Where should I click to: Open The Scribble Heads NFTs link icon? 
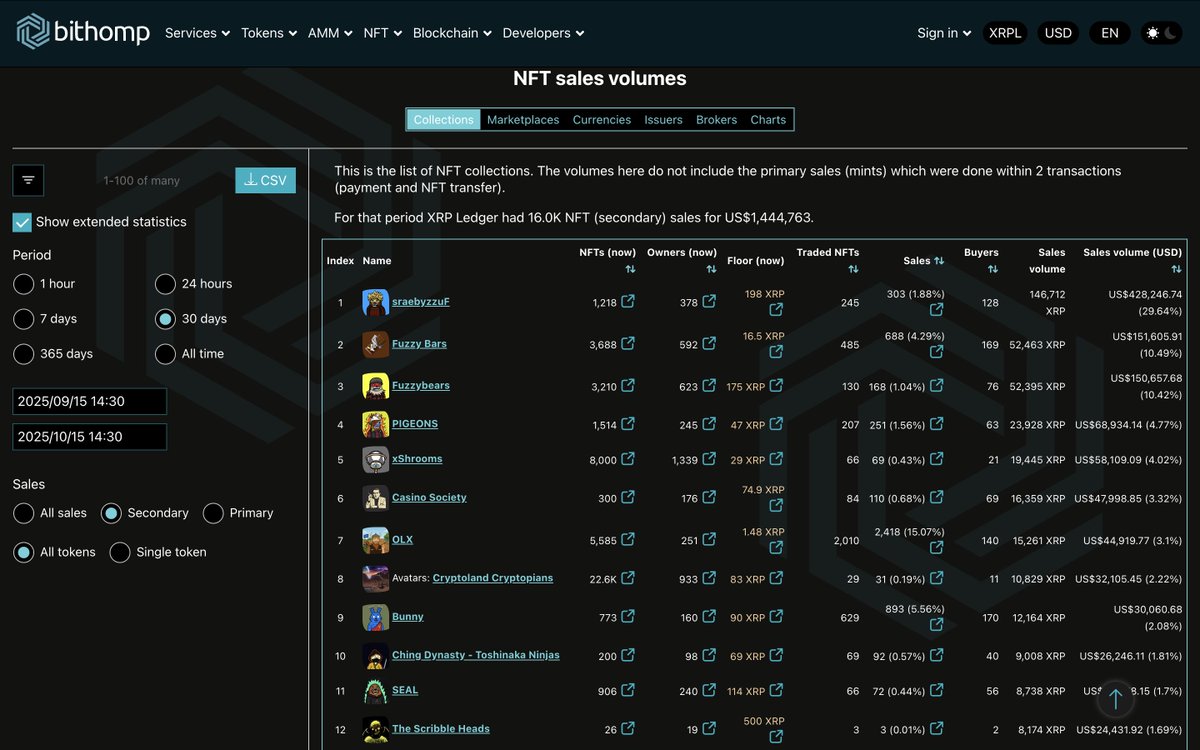[x=628, y=728]
